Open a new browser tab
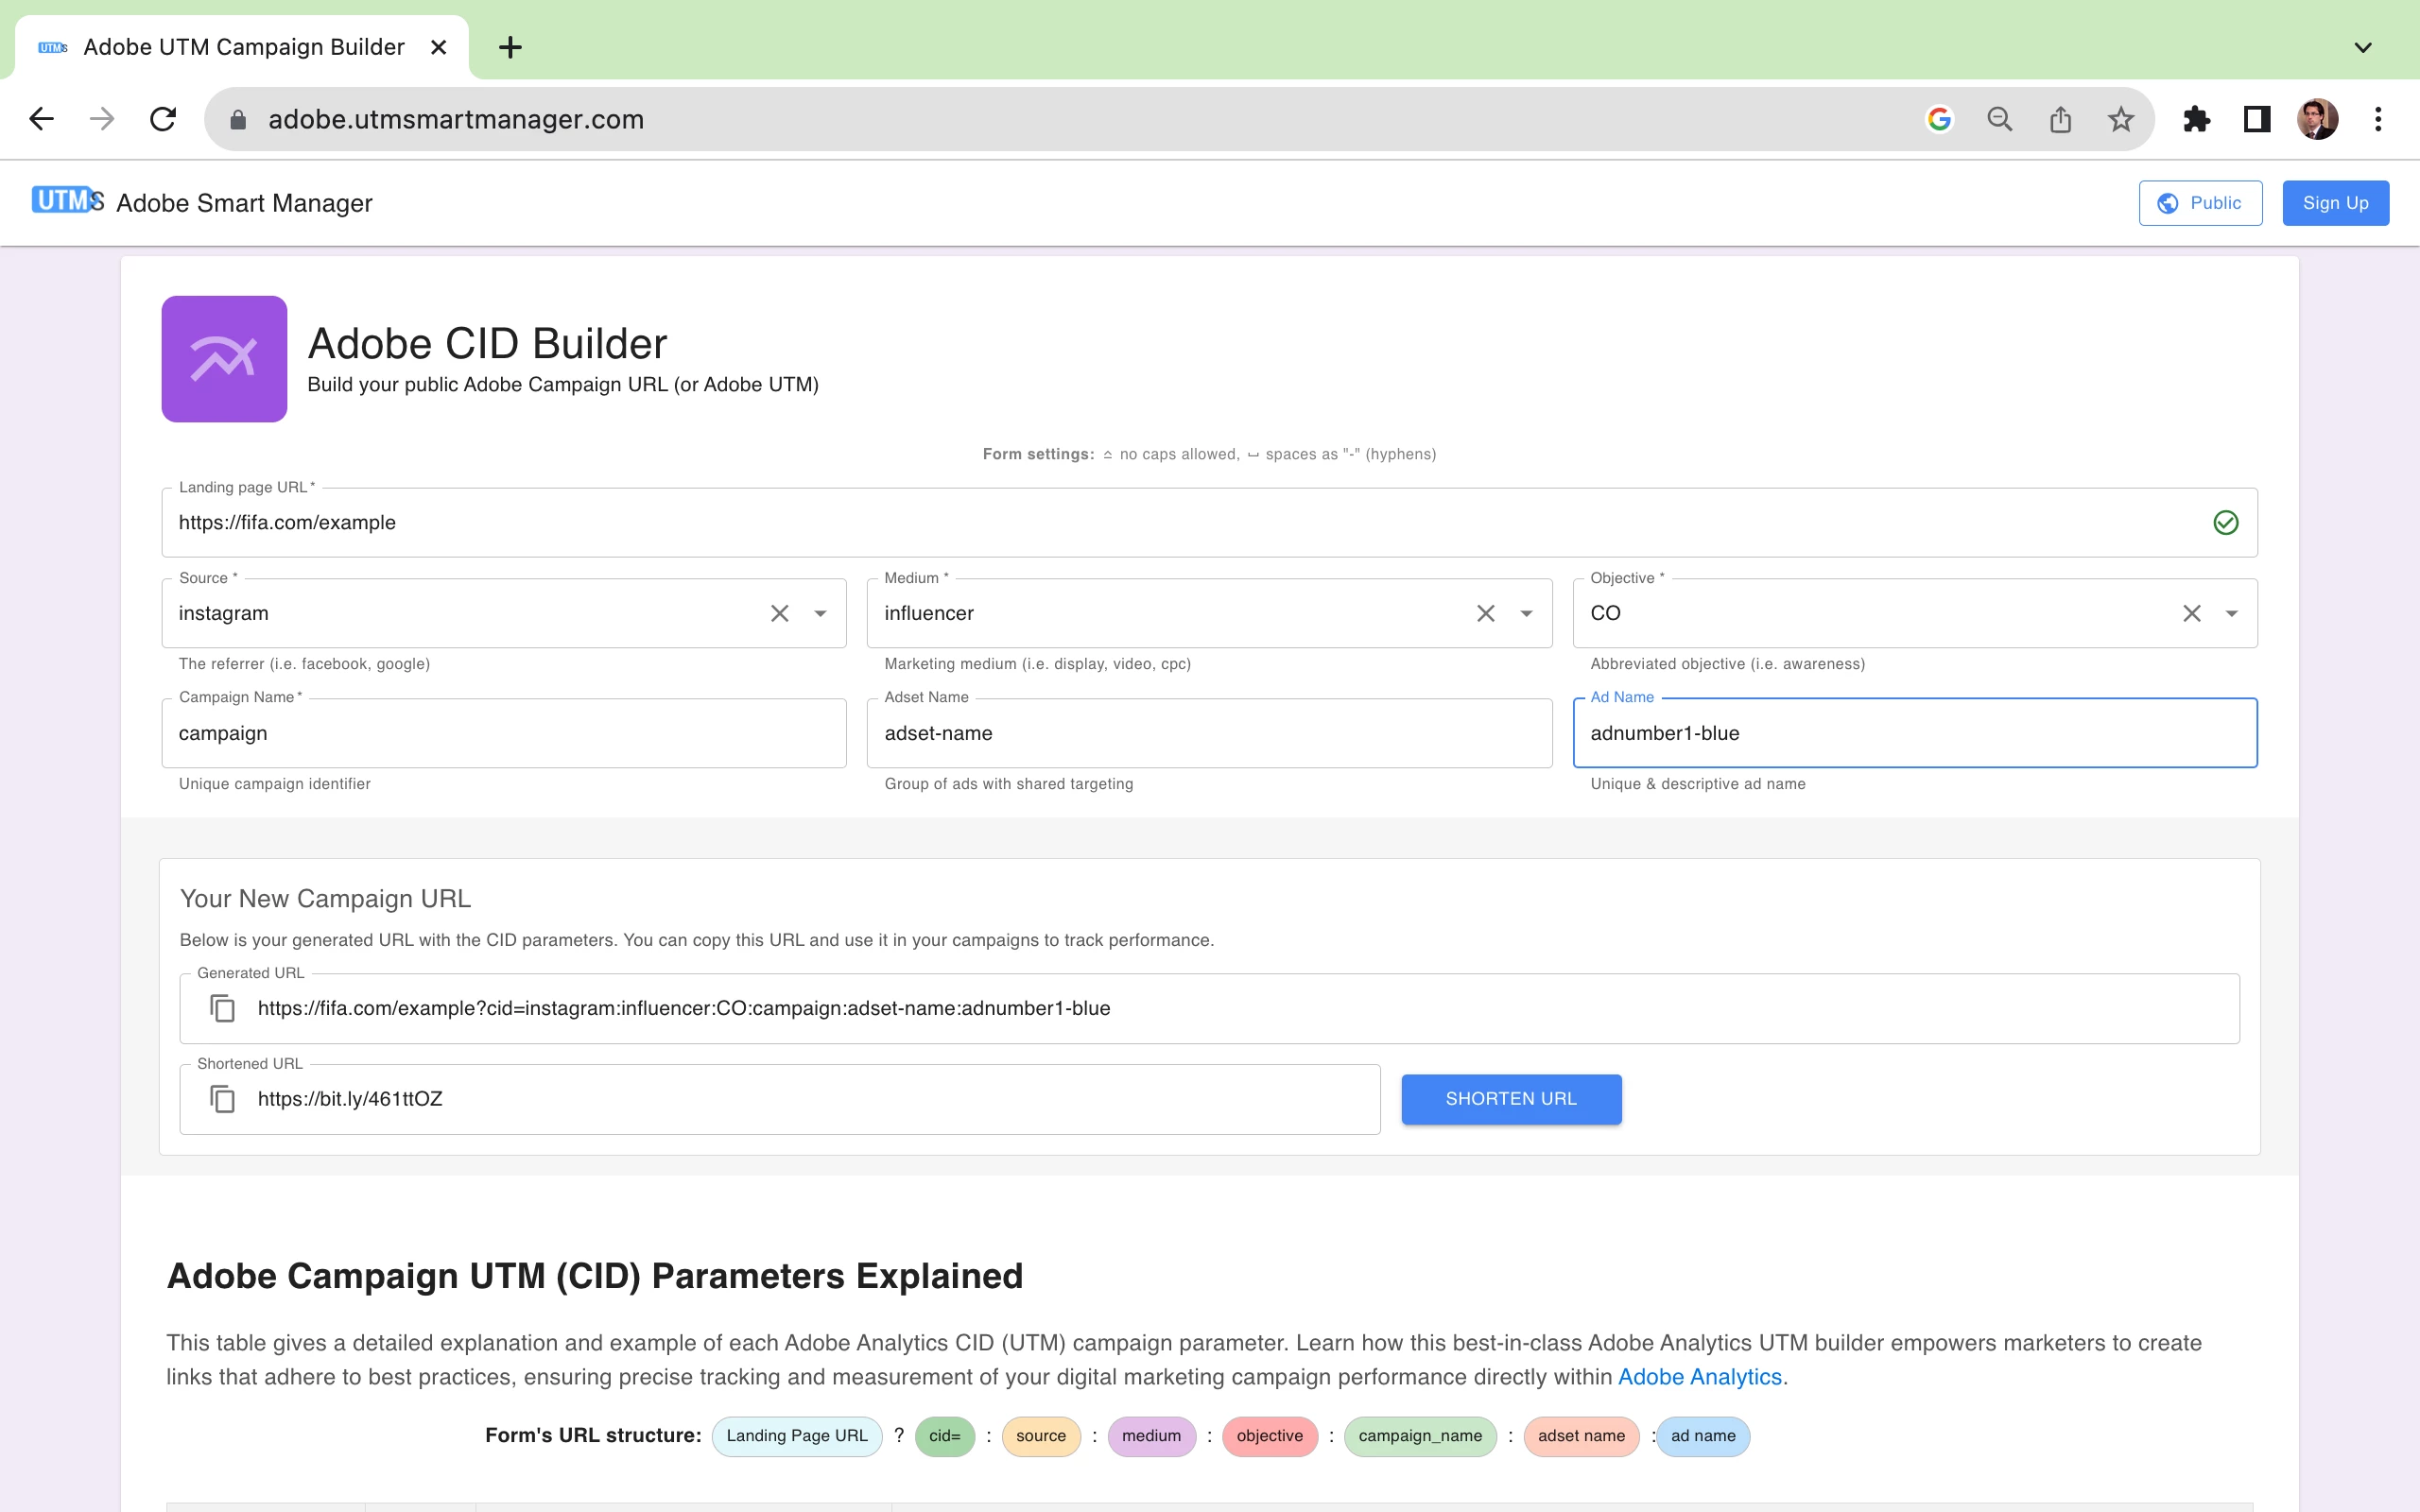 tap(510, 47)
